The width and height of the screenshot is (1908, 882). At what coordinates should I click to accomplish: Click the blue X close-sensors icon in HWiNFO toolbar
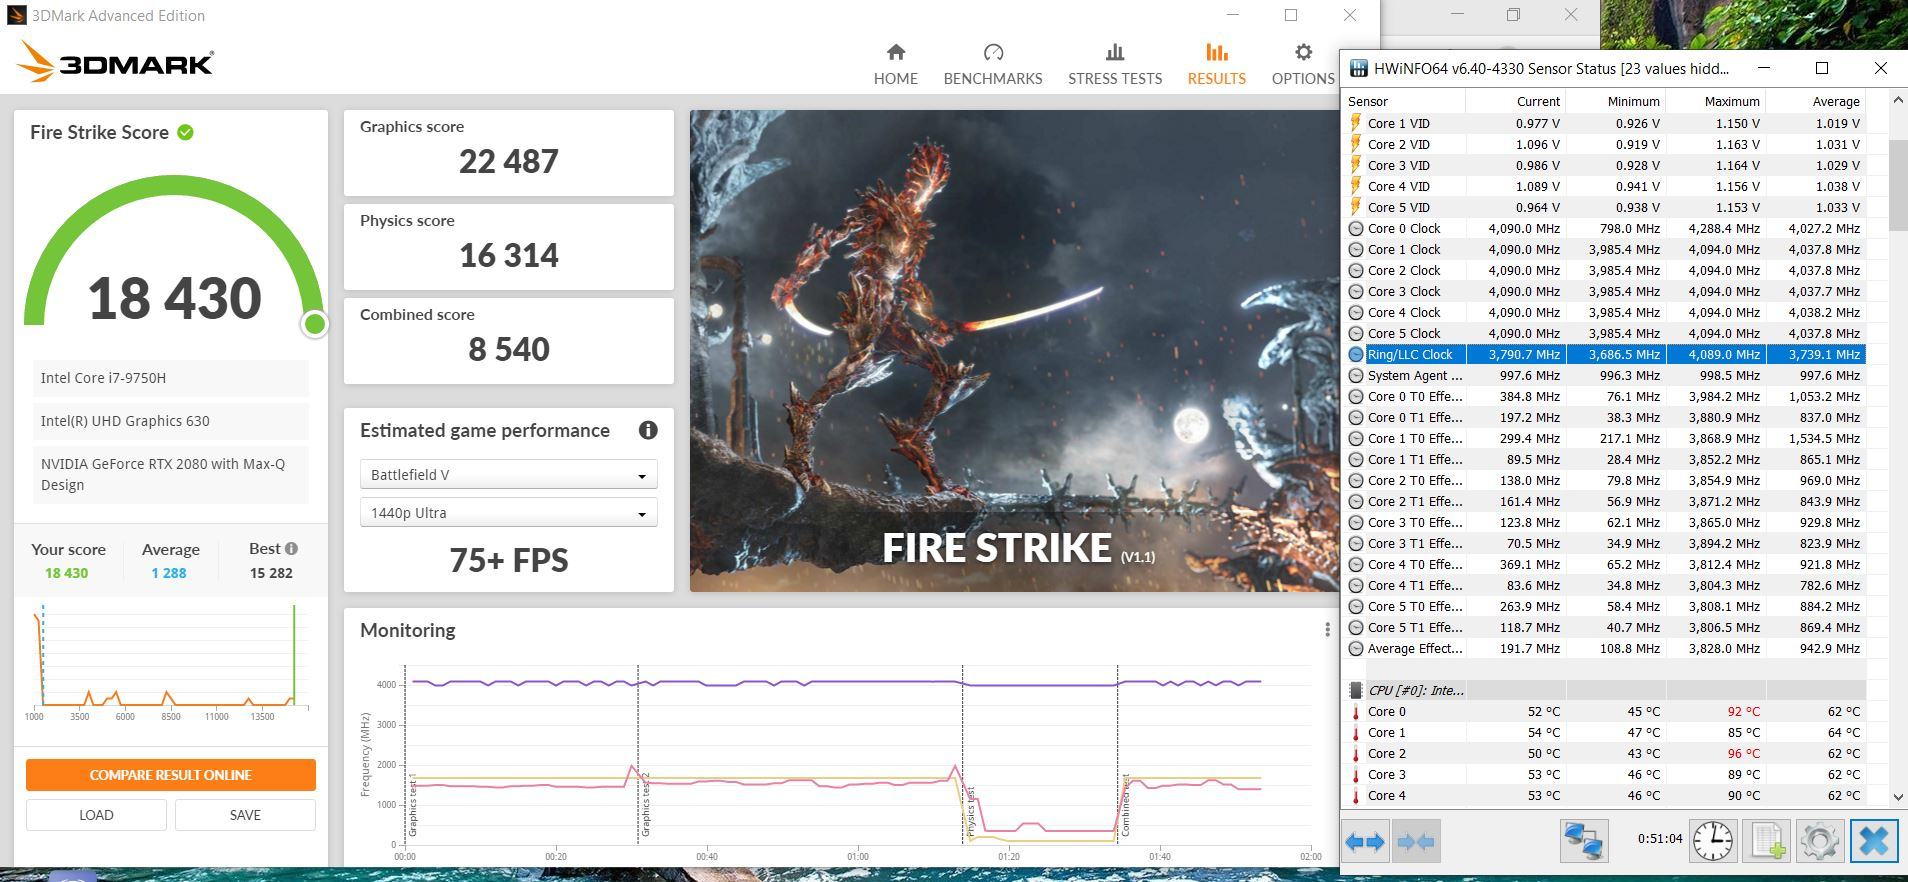coord(1873,840)
